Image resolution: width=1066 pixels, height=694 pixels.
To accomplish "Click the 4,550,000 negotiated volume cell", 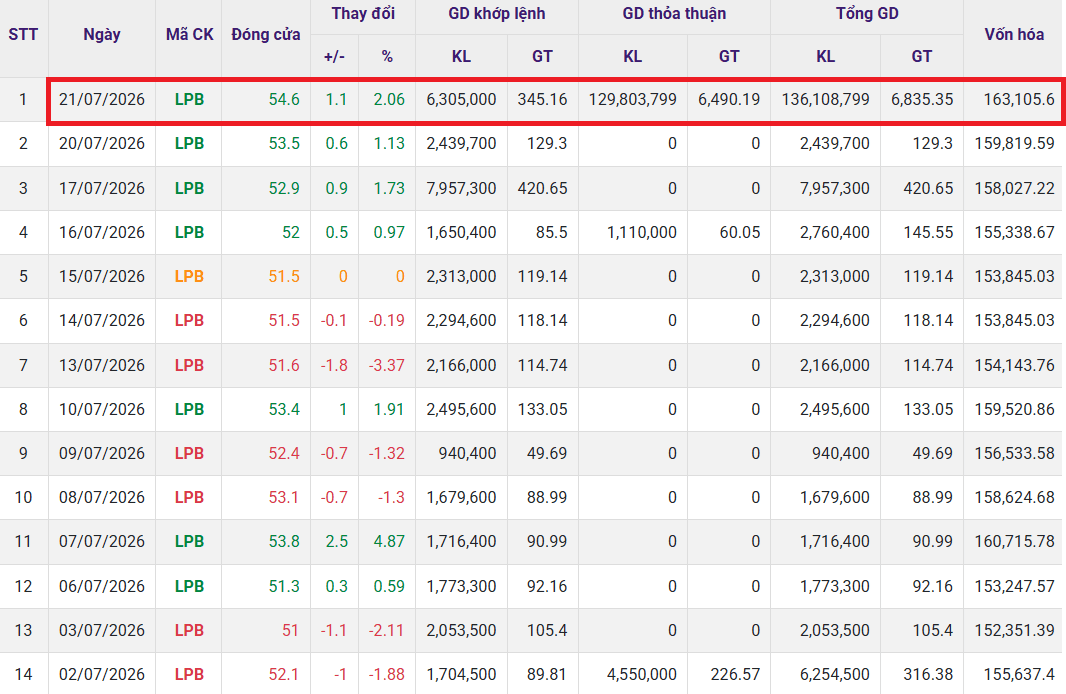I will point(642,674).
